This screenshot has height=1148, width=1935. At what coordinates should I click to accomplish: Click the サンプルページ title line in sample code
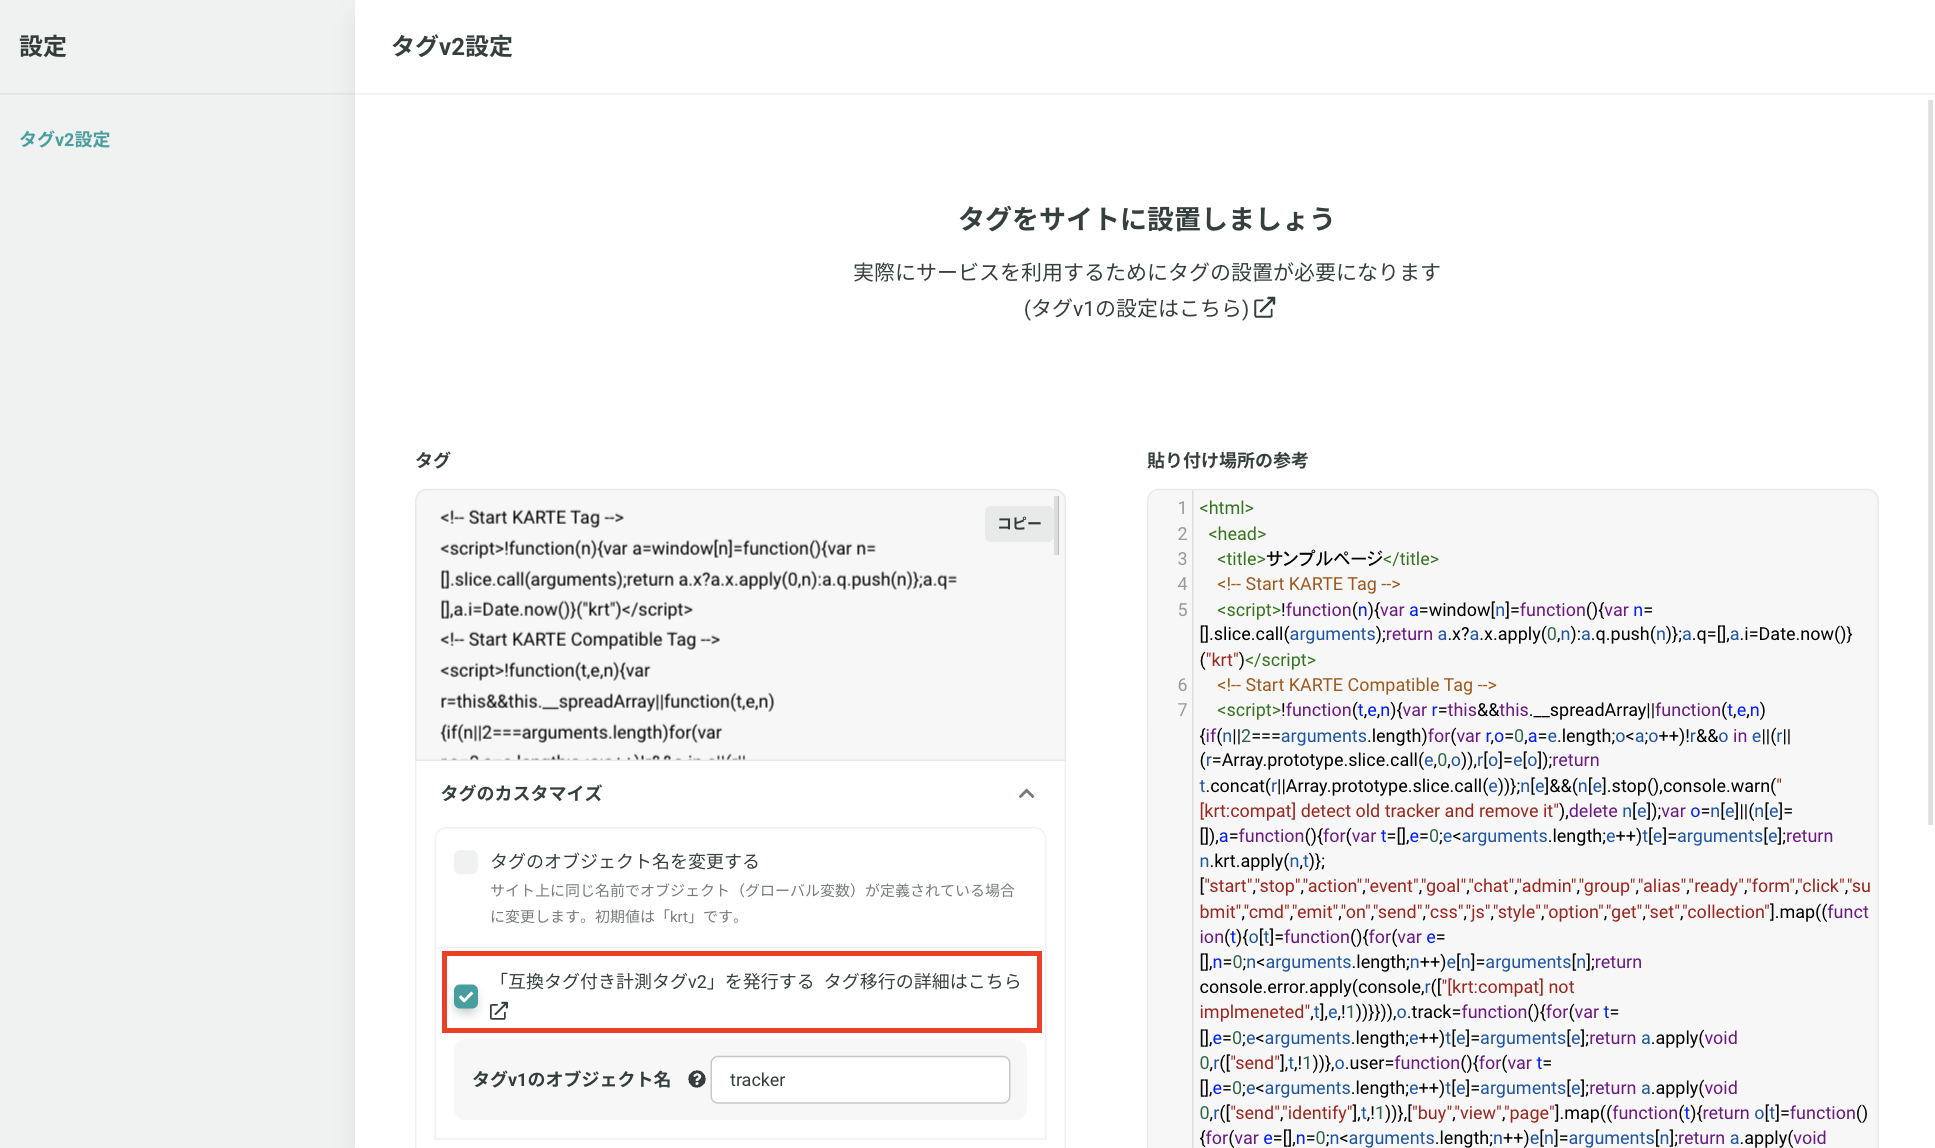(1328, 559)
